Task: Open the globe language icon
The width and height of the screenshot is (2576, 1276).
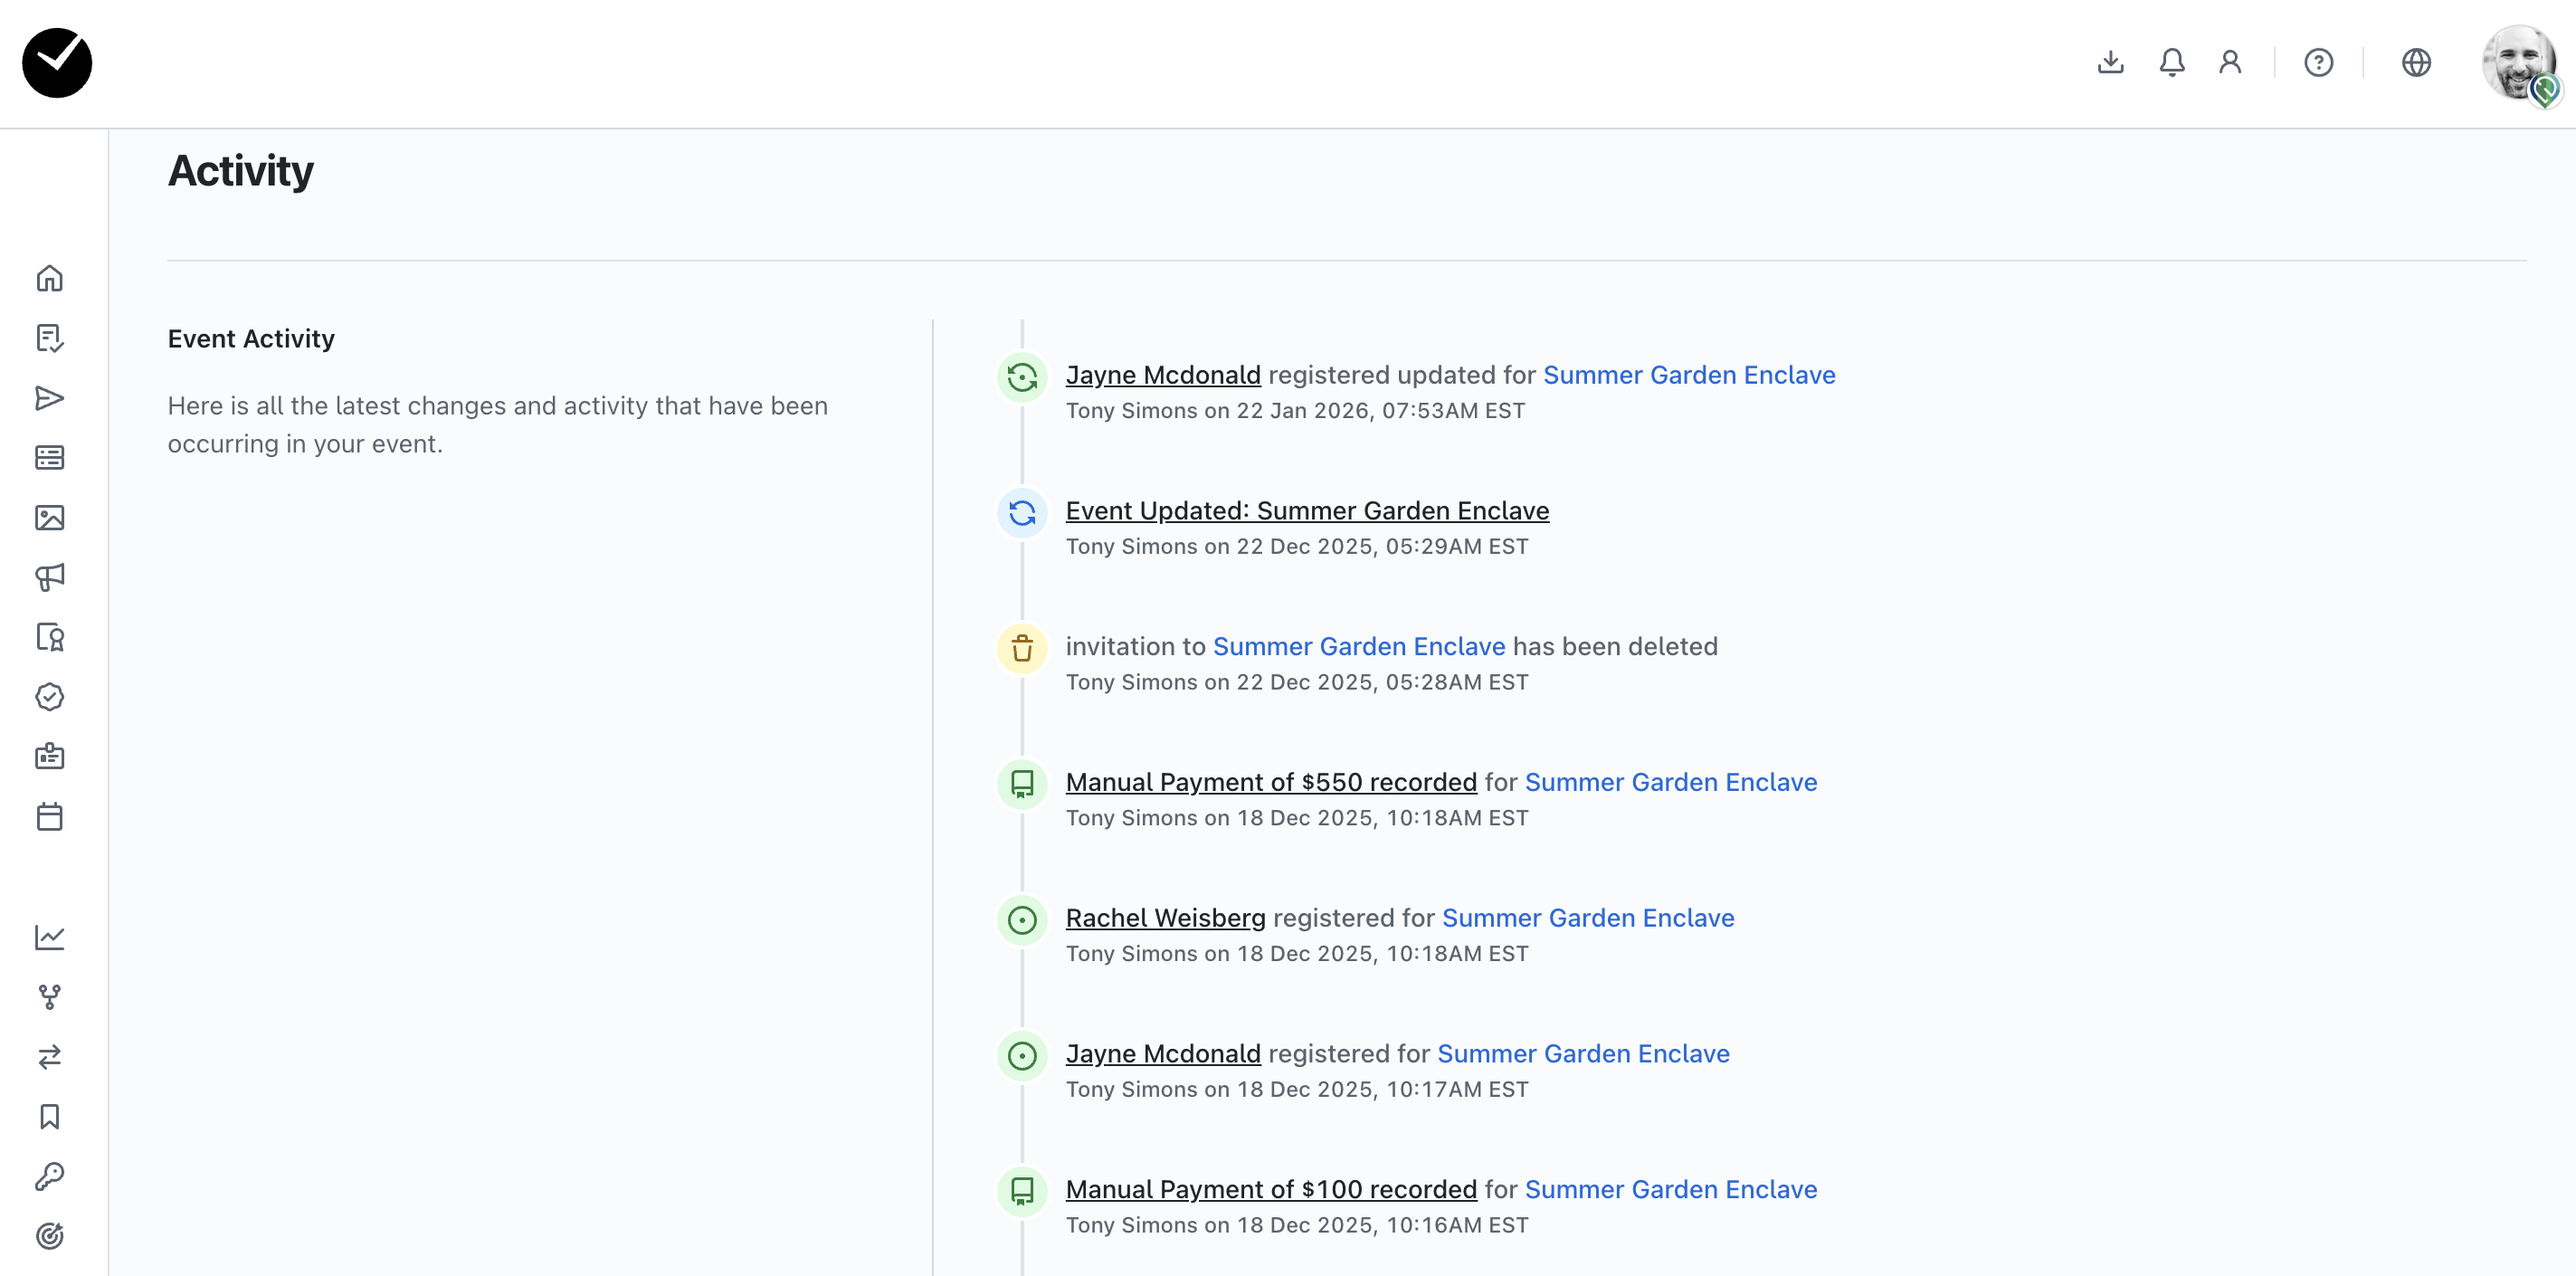Action: [2415, 62]
